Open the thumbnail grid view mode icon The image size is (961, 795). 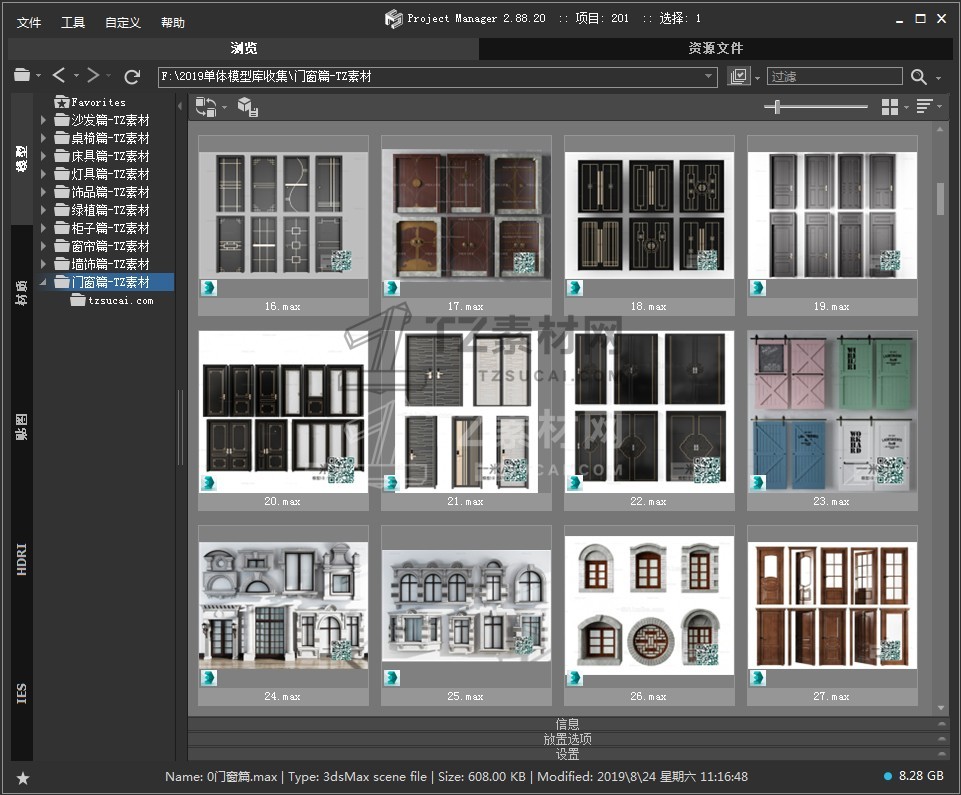tap(889, 107)
